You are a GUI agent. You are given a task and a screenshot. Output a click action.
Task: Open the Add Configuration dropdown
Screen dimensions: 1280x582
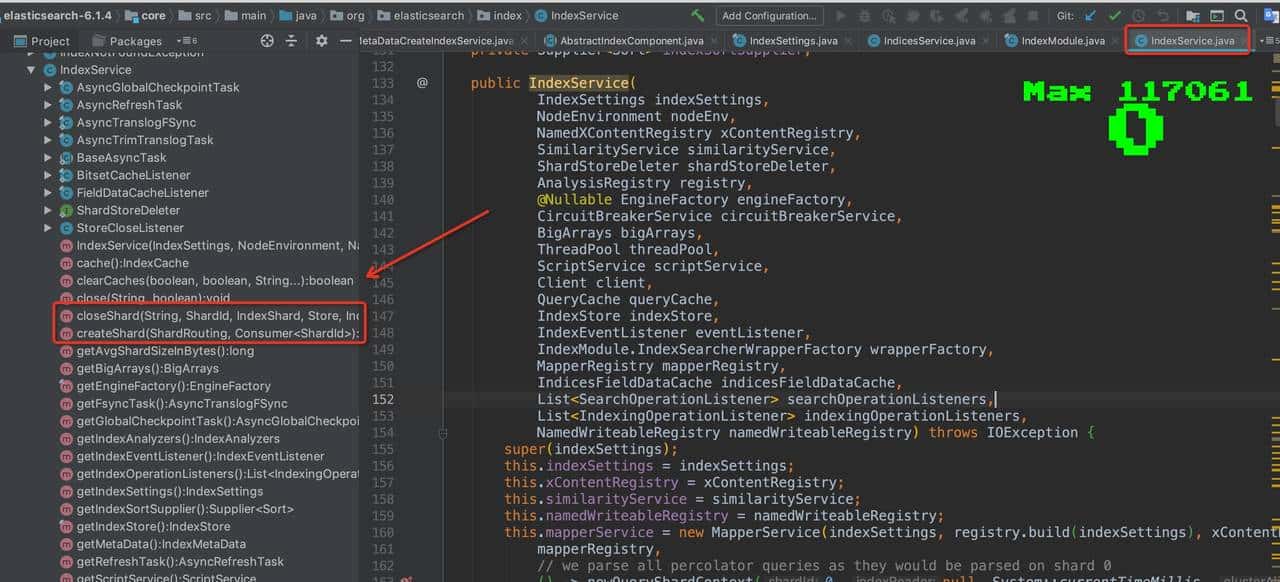769,16
